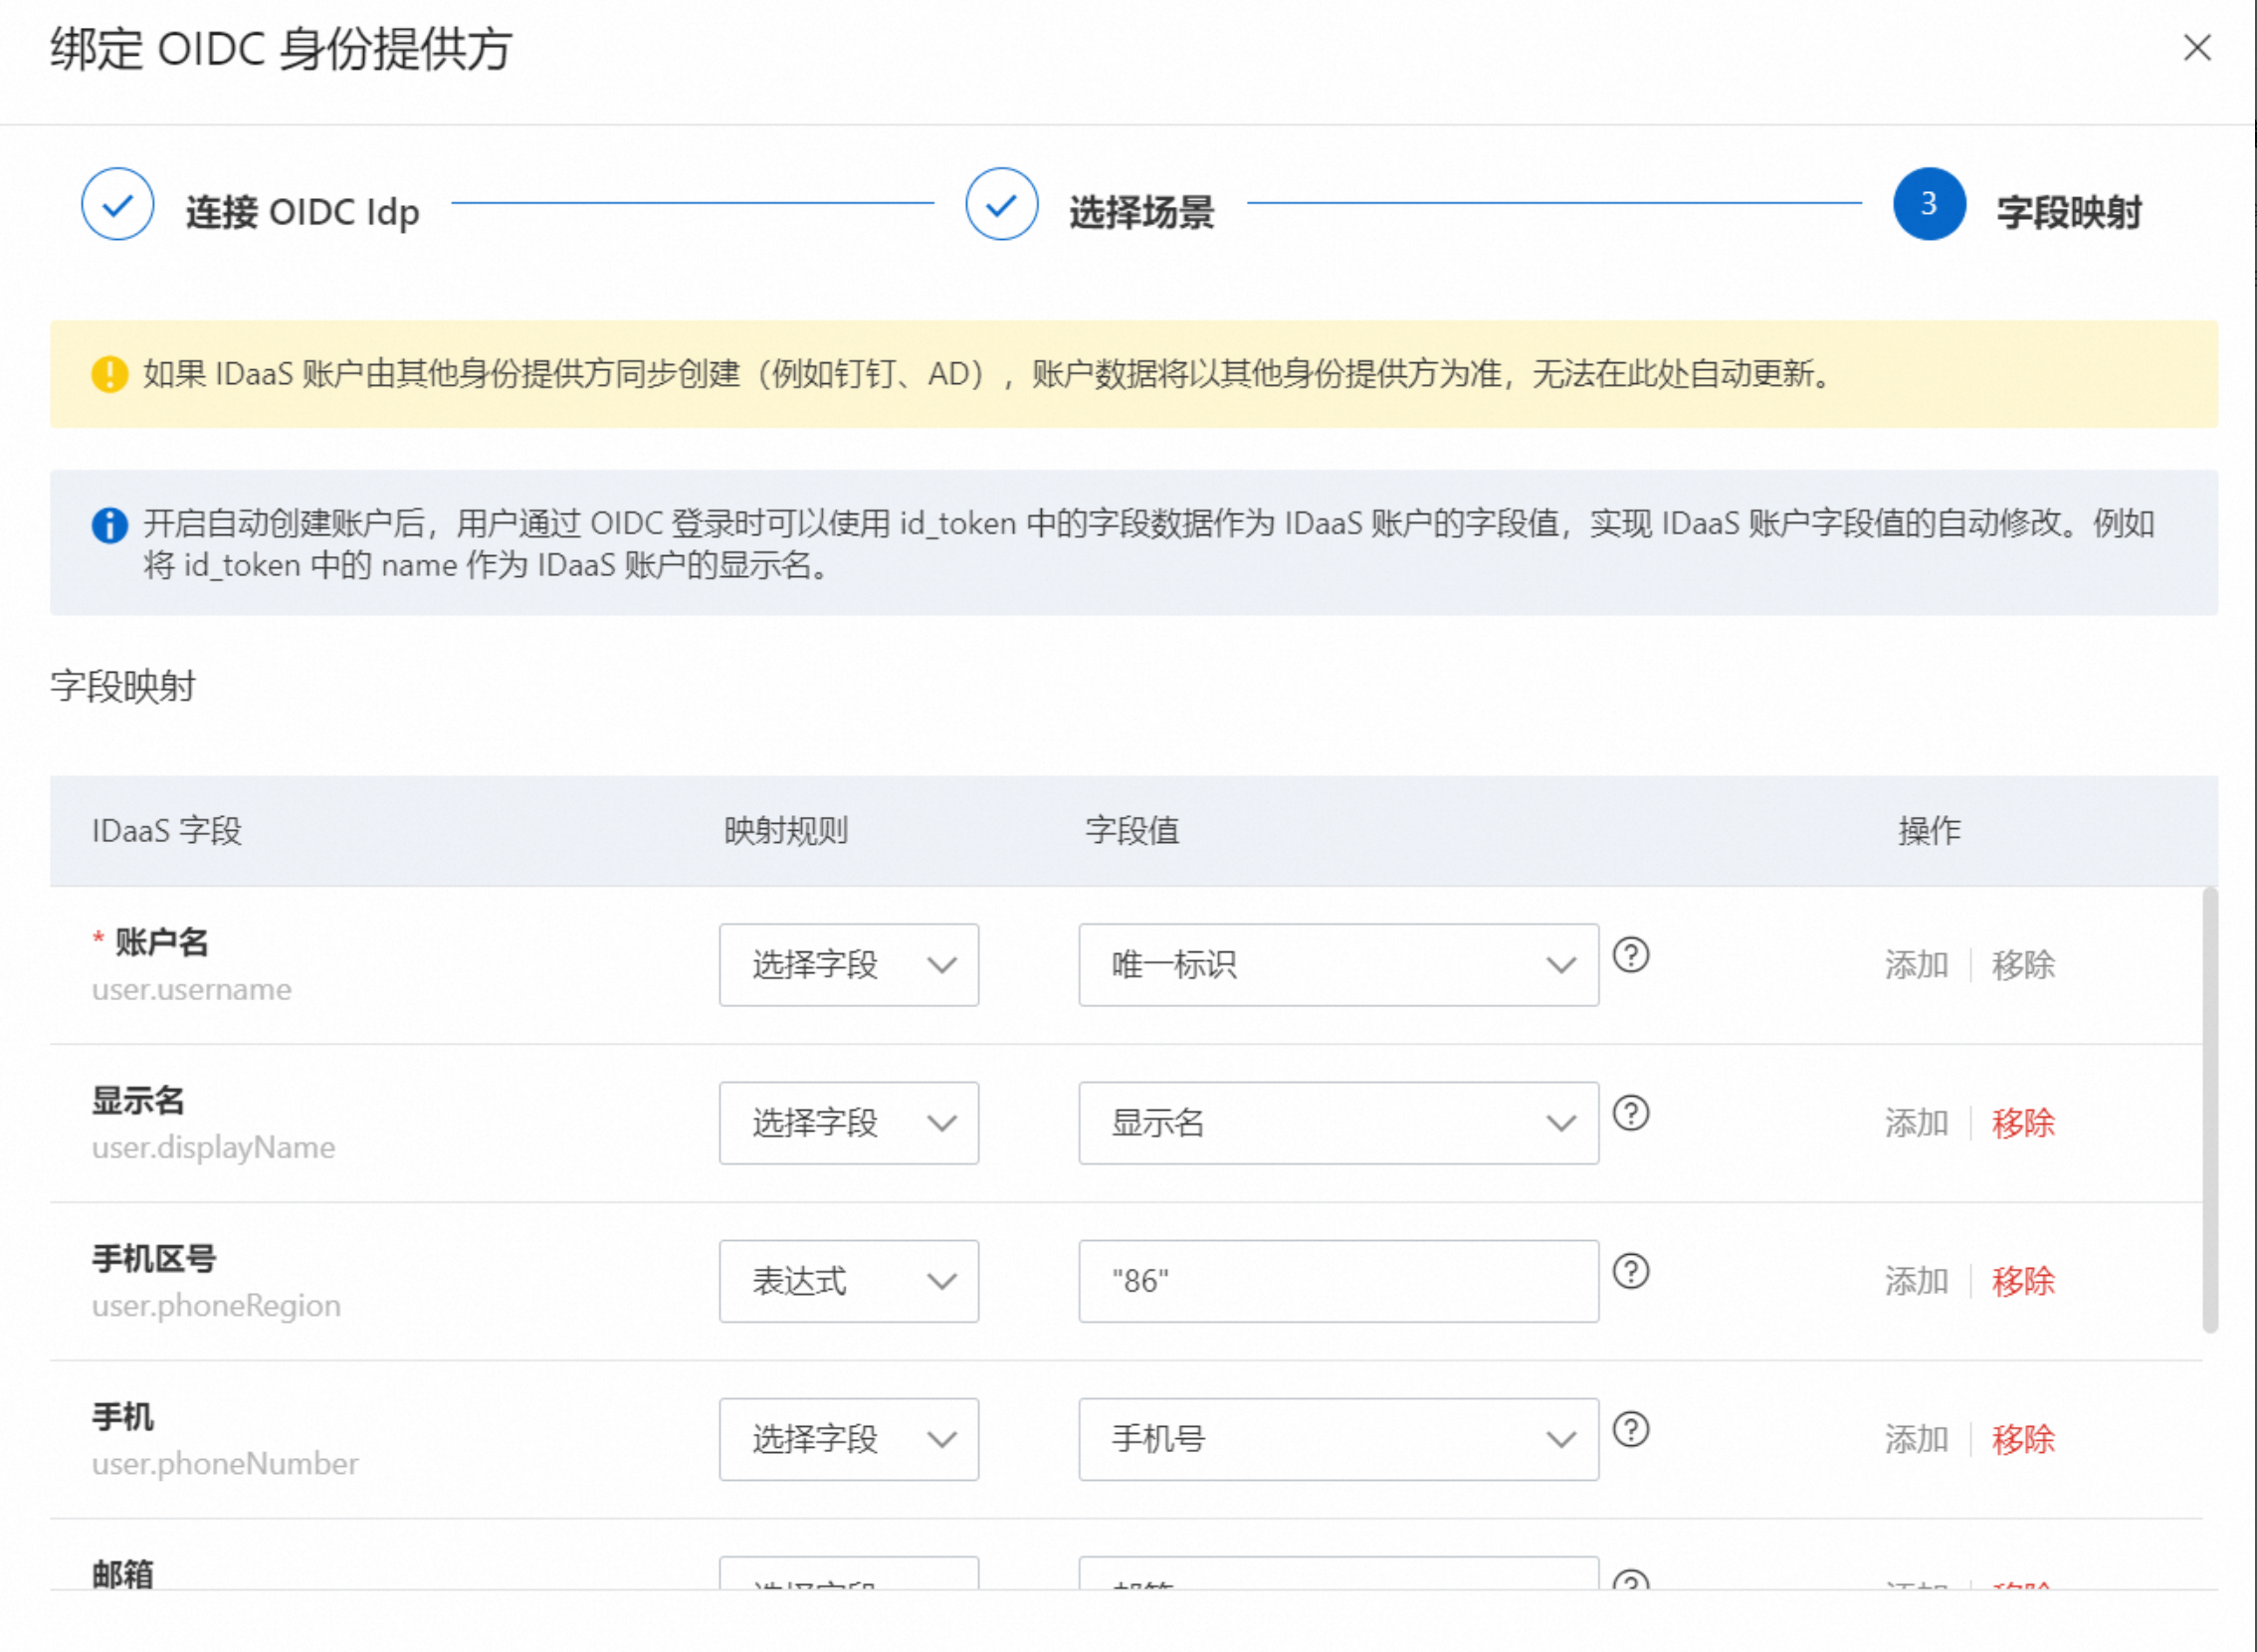Expand 表达式 mapping rule dropdown

click(848, 1281)
